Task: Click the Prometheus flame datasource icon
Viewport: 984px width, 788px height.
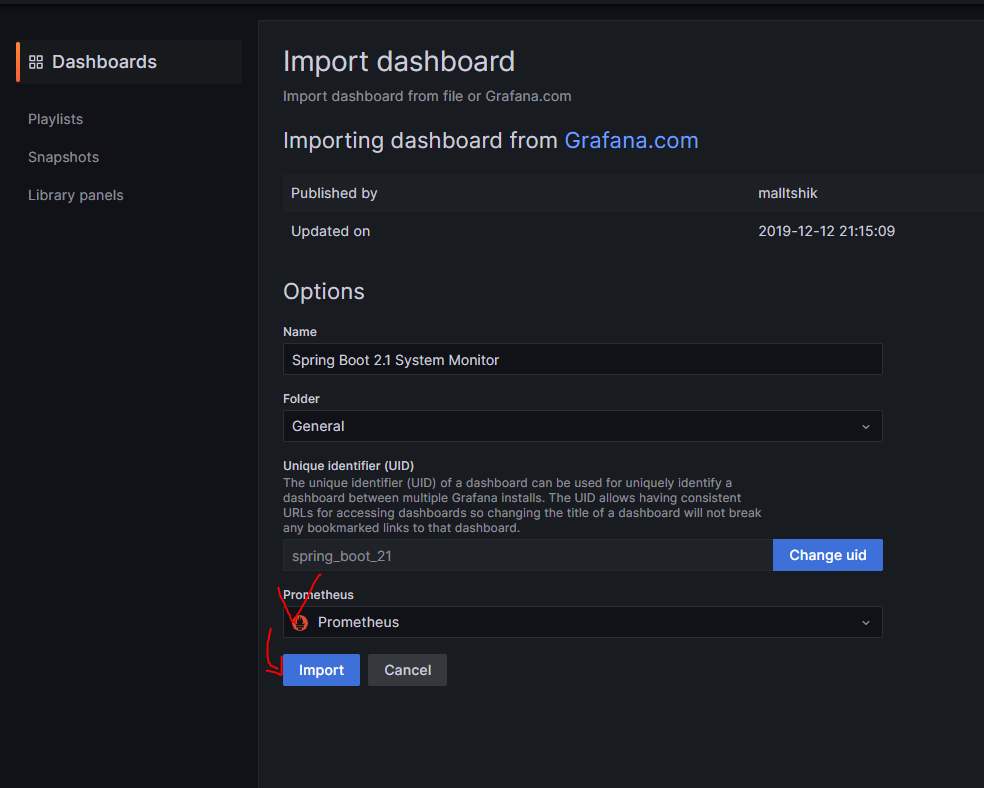Action: (300, 622)
